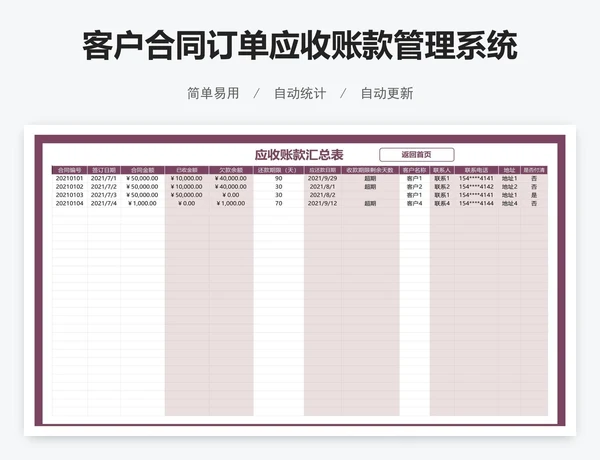Screen dimensions: 600x460
Task: Select the 应收账款汇总表 title
Action: 299,155
